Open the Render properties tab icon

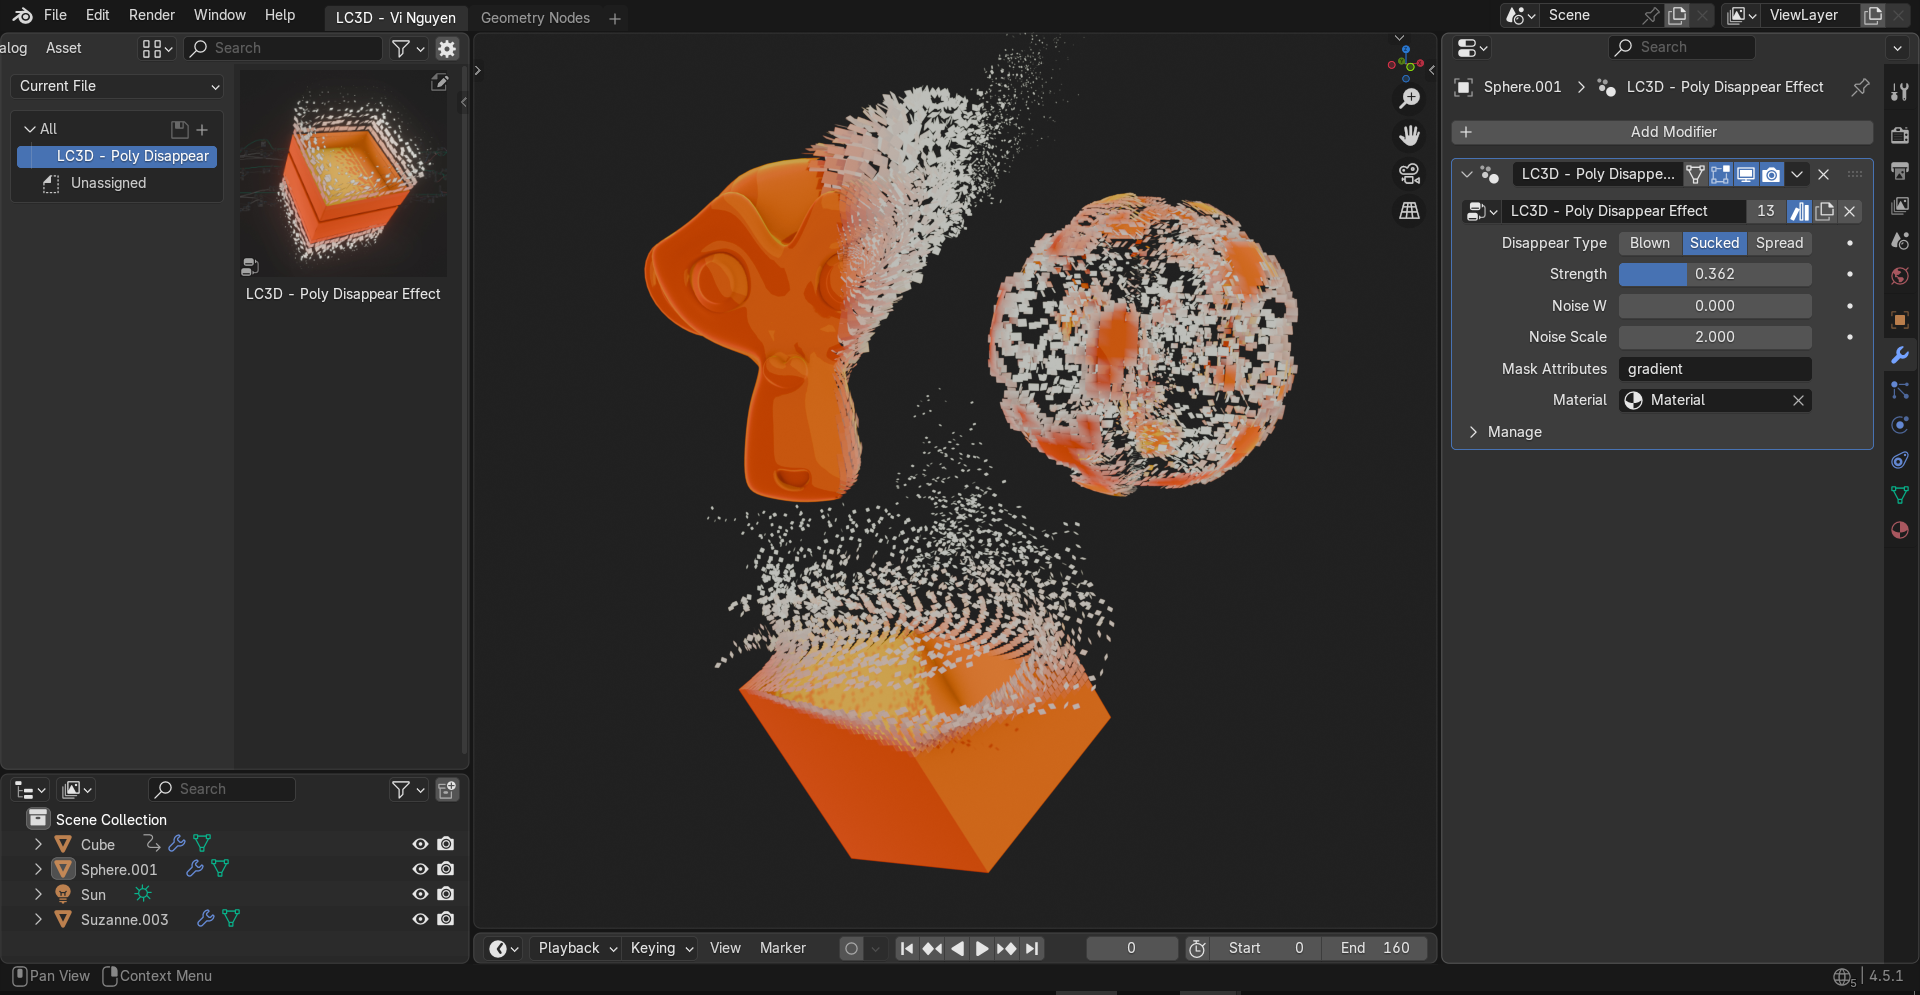[x=1900, y=135]
